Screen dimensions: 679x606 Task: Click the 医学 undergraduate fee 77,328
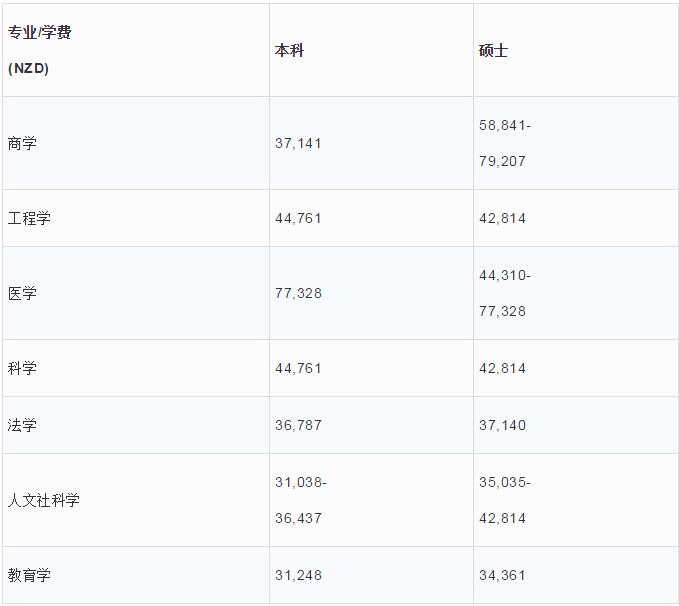(298, 293)
